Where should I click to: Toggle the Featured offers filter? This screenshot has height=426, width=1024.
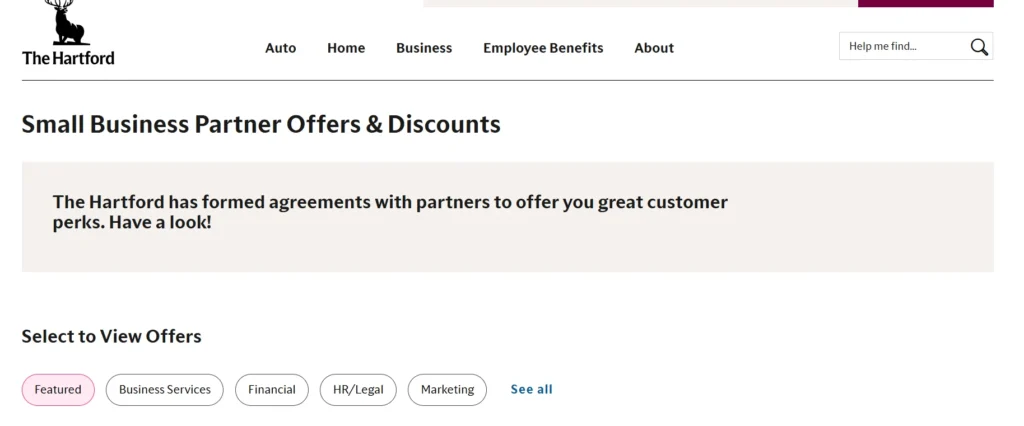pos(58,389)
